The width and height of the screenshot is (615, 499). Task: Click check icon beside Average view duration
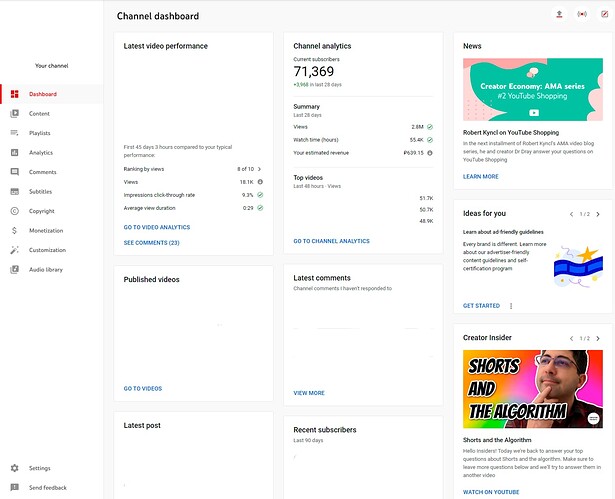click(x=260, y=208)
